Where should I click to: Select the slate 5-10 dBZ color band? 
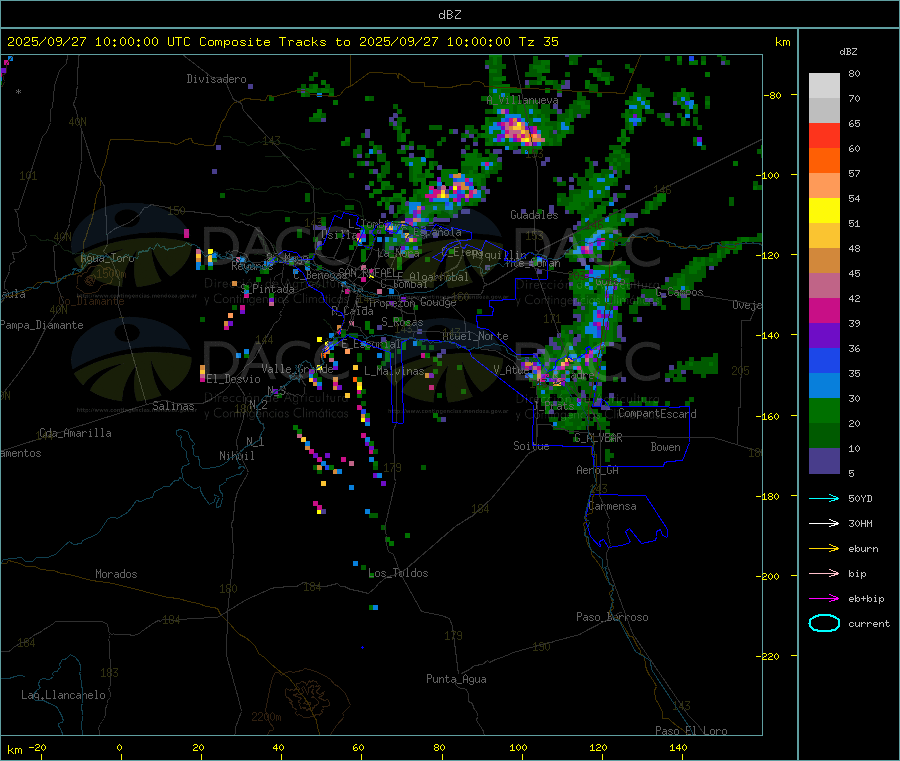coord(824,461)
